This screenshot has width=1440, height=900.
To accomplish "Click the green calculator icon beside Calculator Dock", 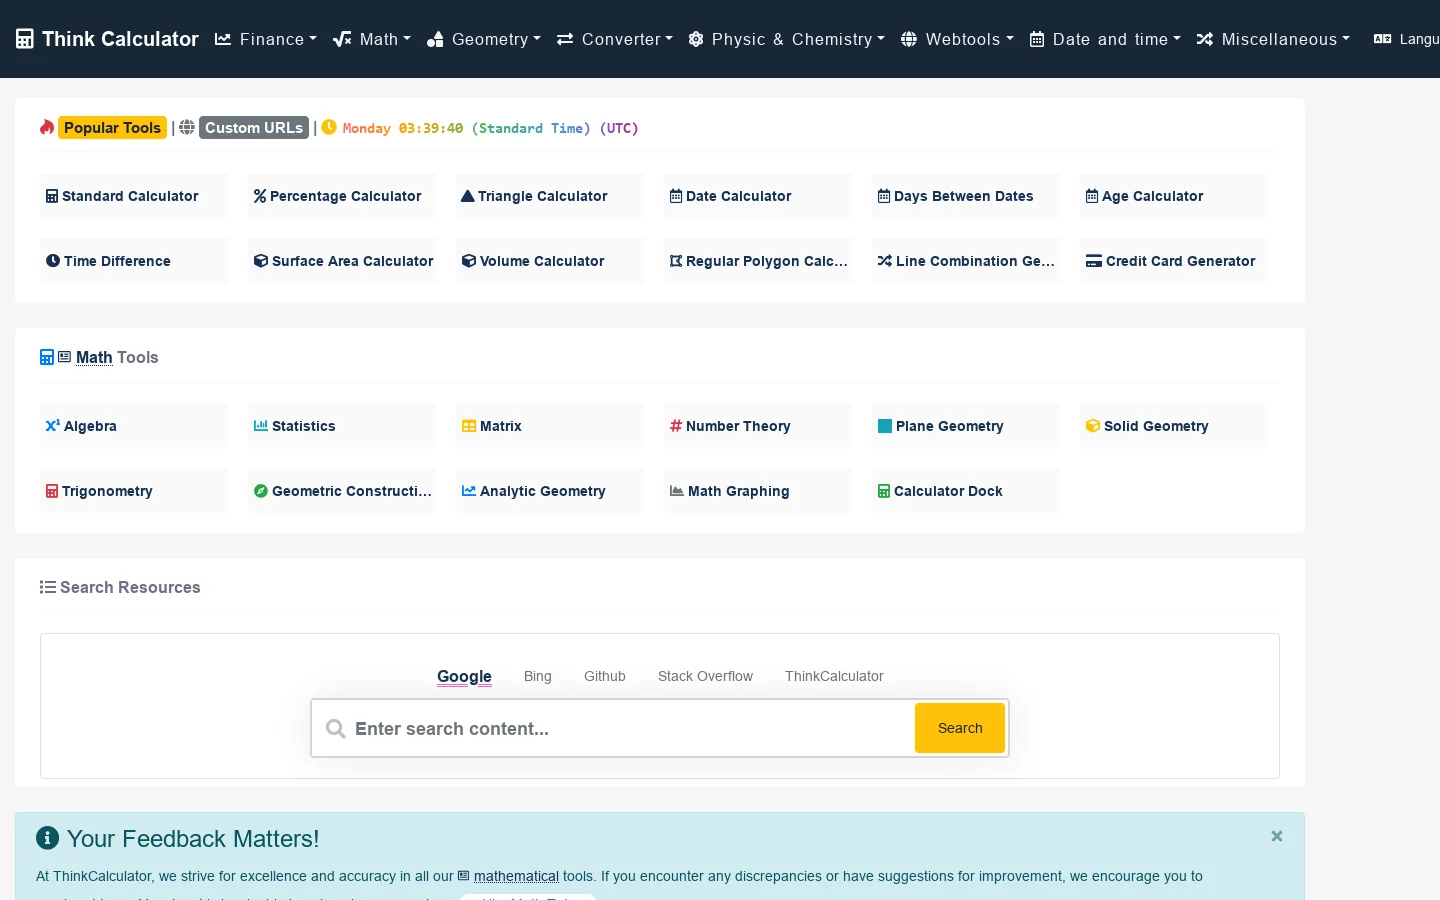I will [884, 491].
